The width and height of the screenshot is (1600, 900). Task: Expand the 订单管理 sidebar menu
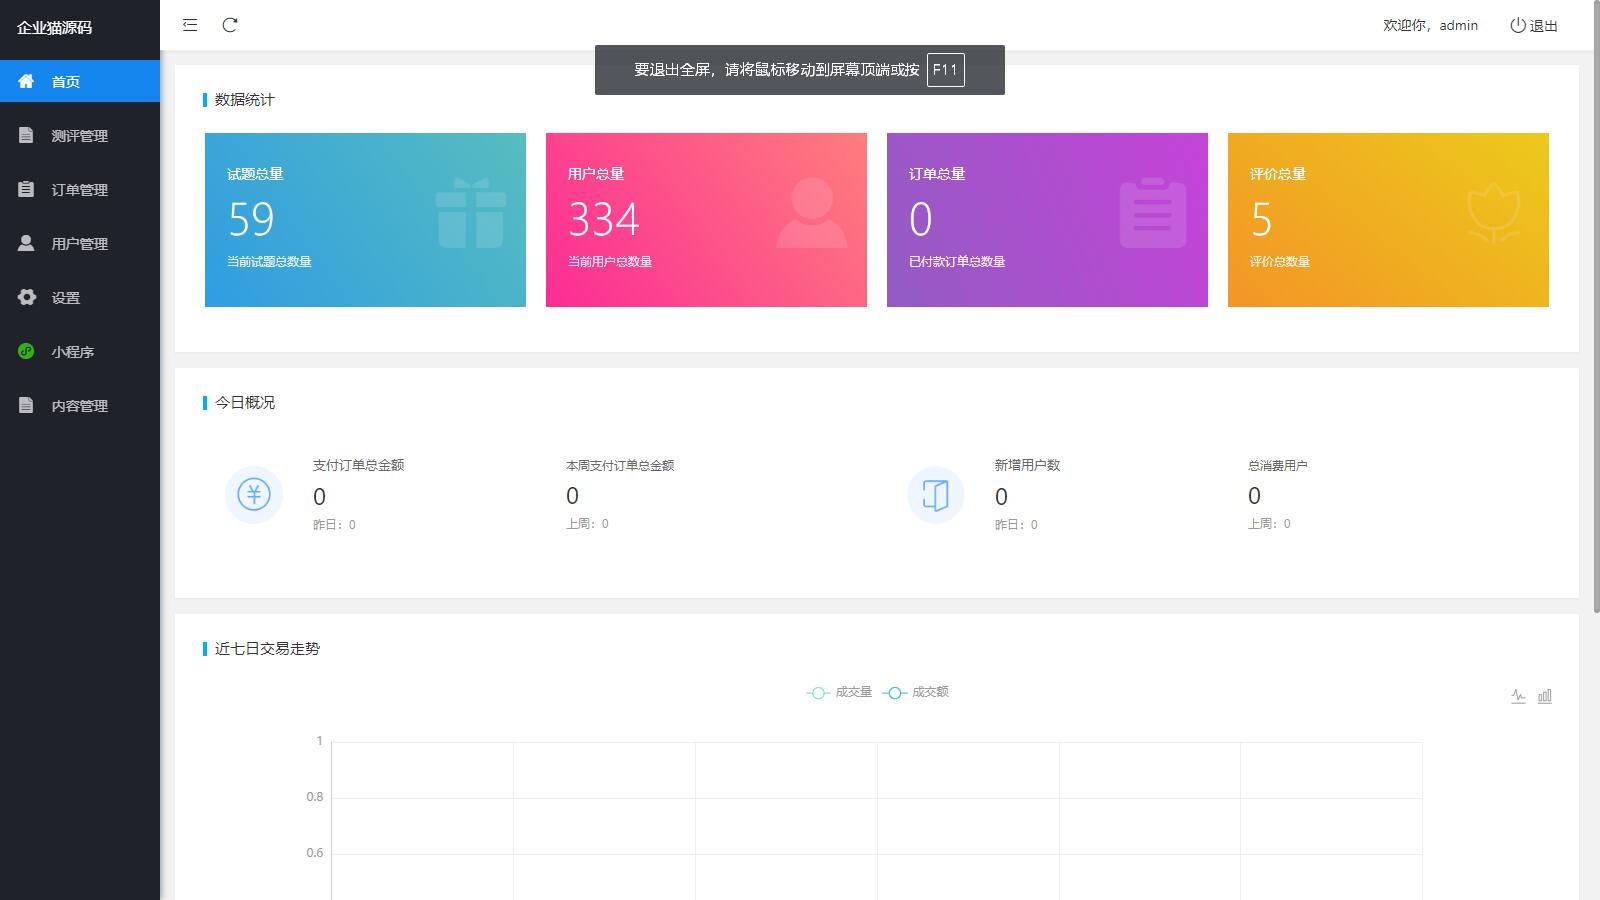click(79, 190)
